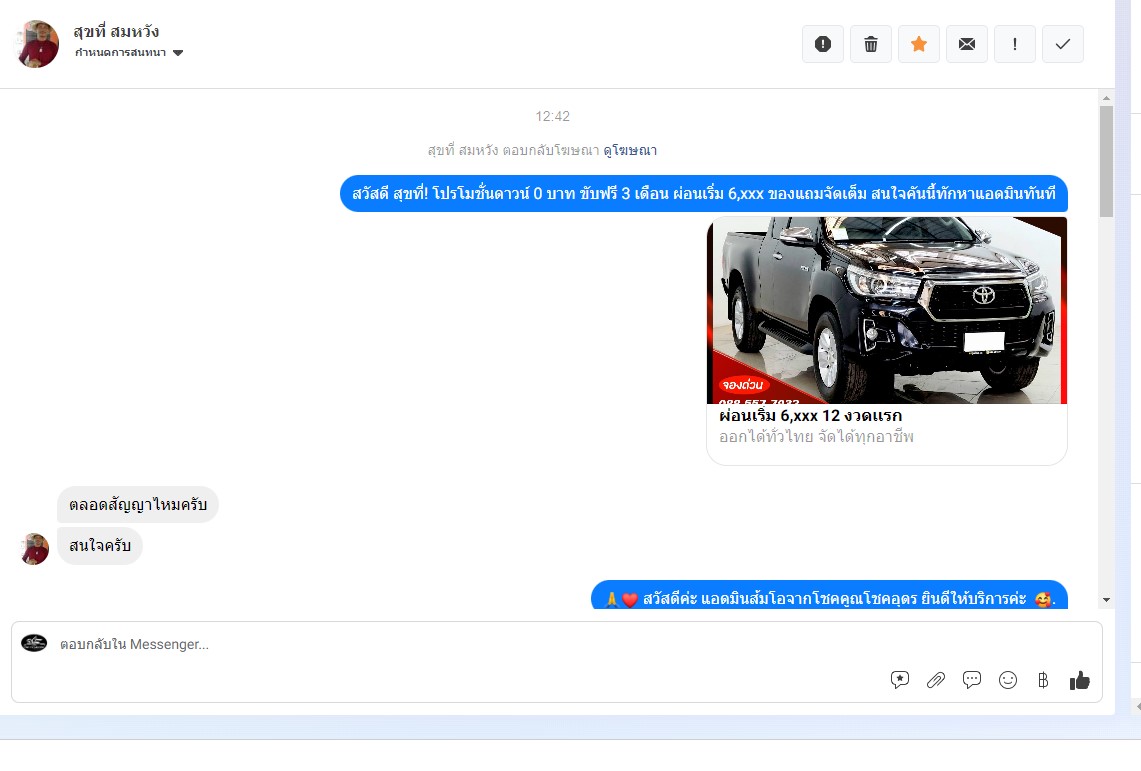Open saved replies star-bubble icon
1141x771 pixels.
click(900, 680)
